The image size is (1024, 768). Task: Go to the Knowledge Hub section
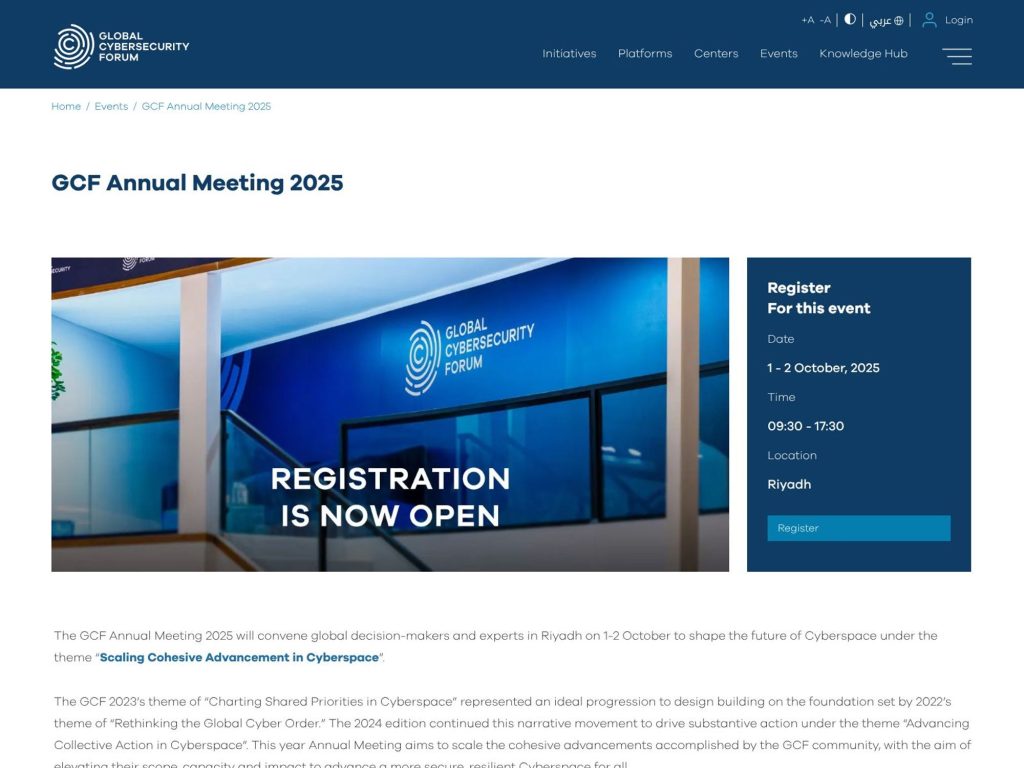point(863,54)
